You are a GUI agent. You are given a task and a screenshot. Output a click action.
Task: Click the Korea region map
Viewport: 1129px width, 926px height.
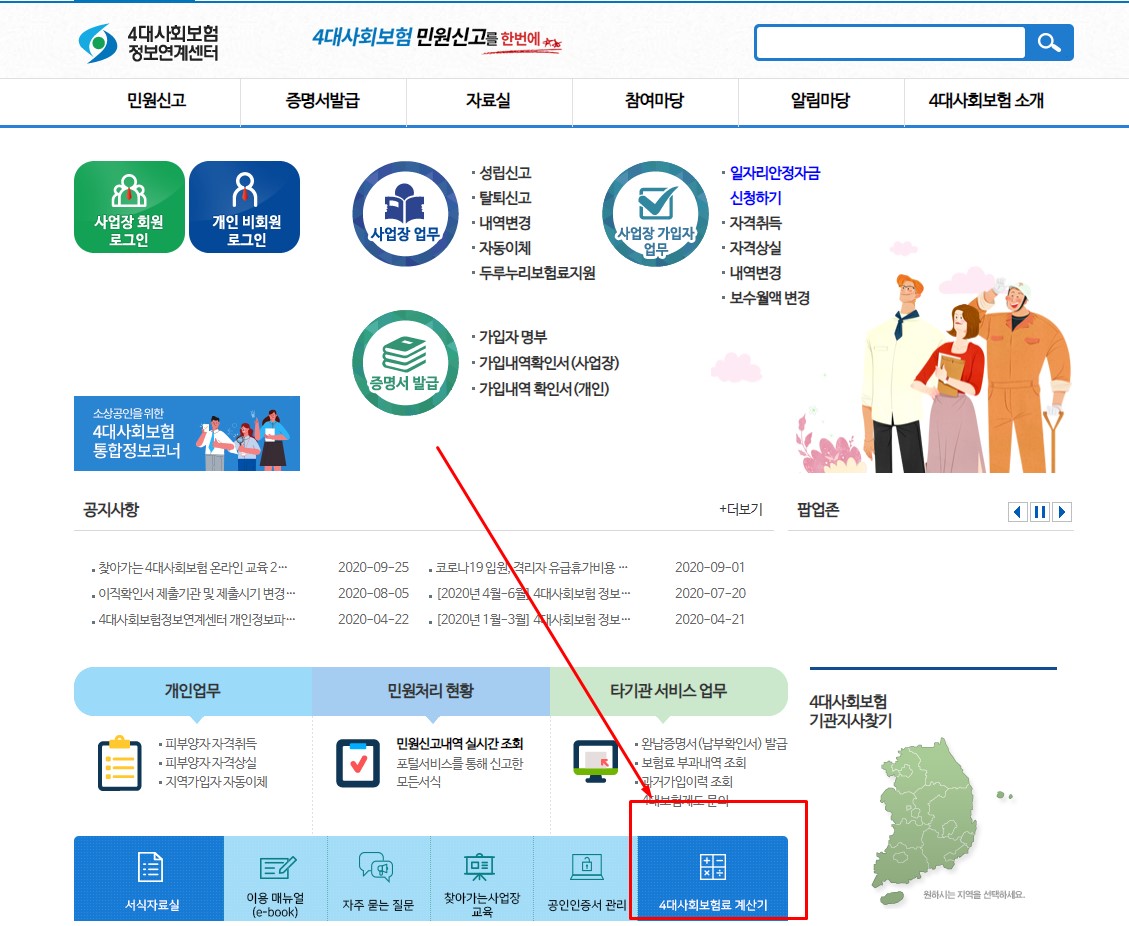pyautogui.click(x=925, y=824)
